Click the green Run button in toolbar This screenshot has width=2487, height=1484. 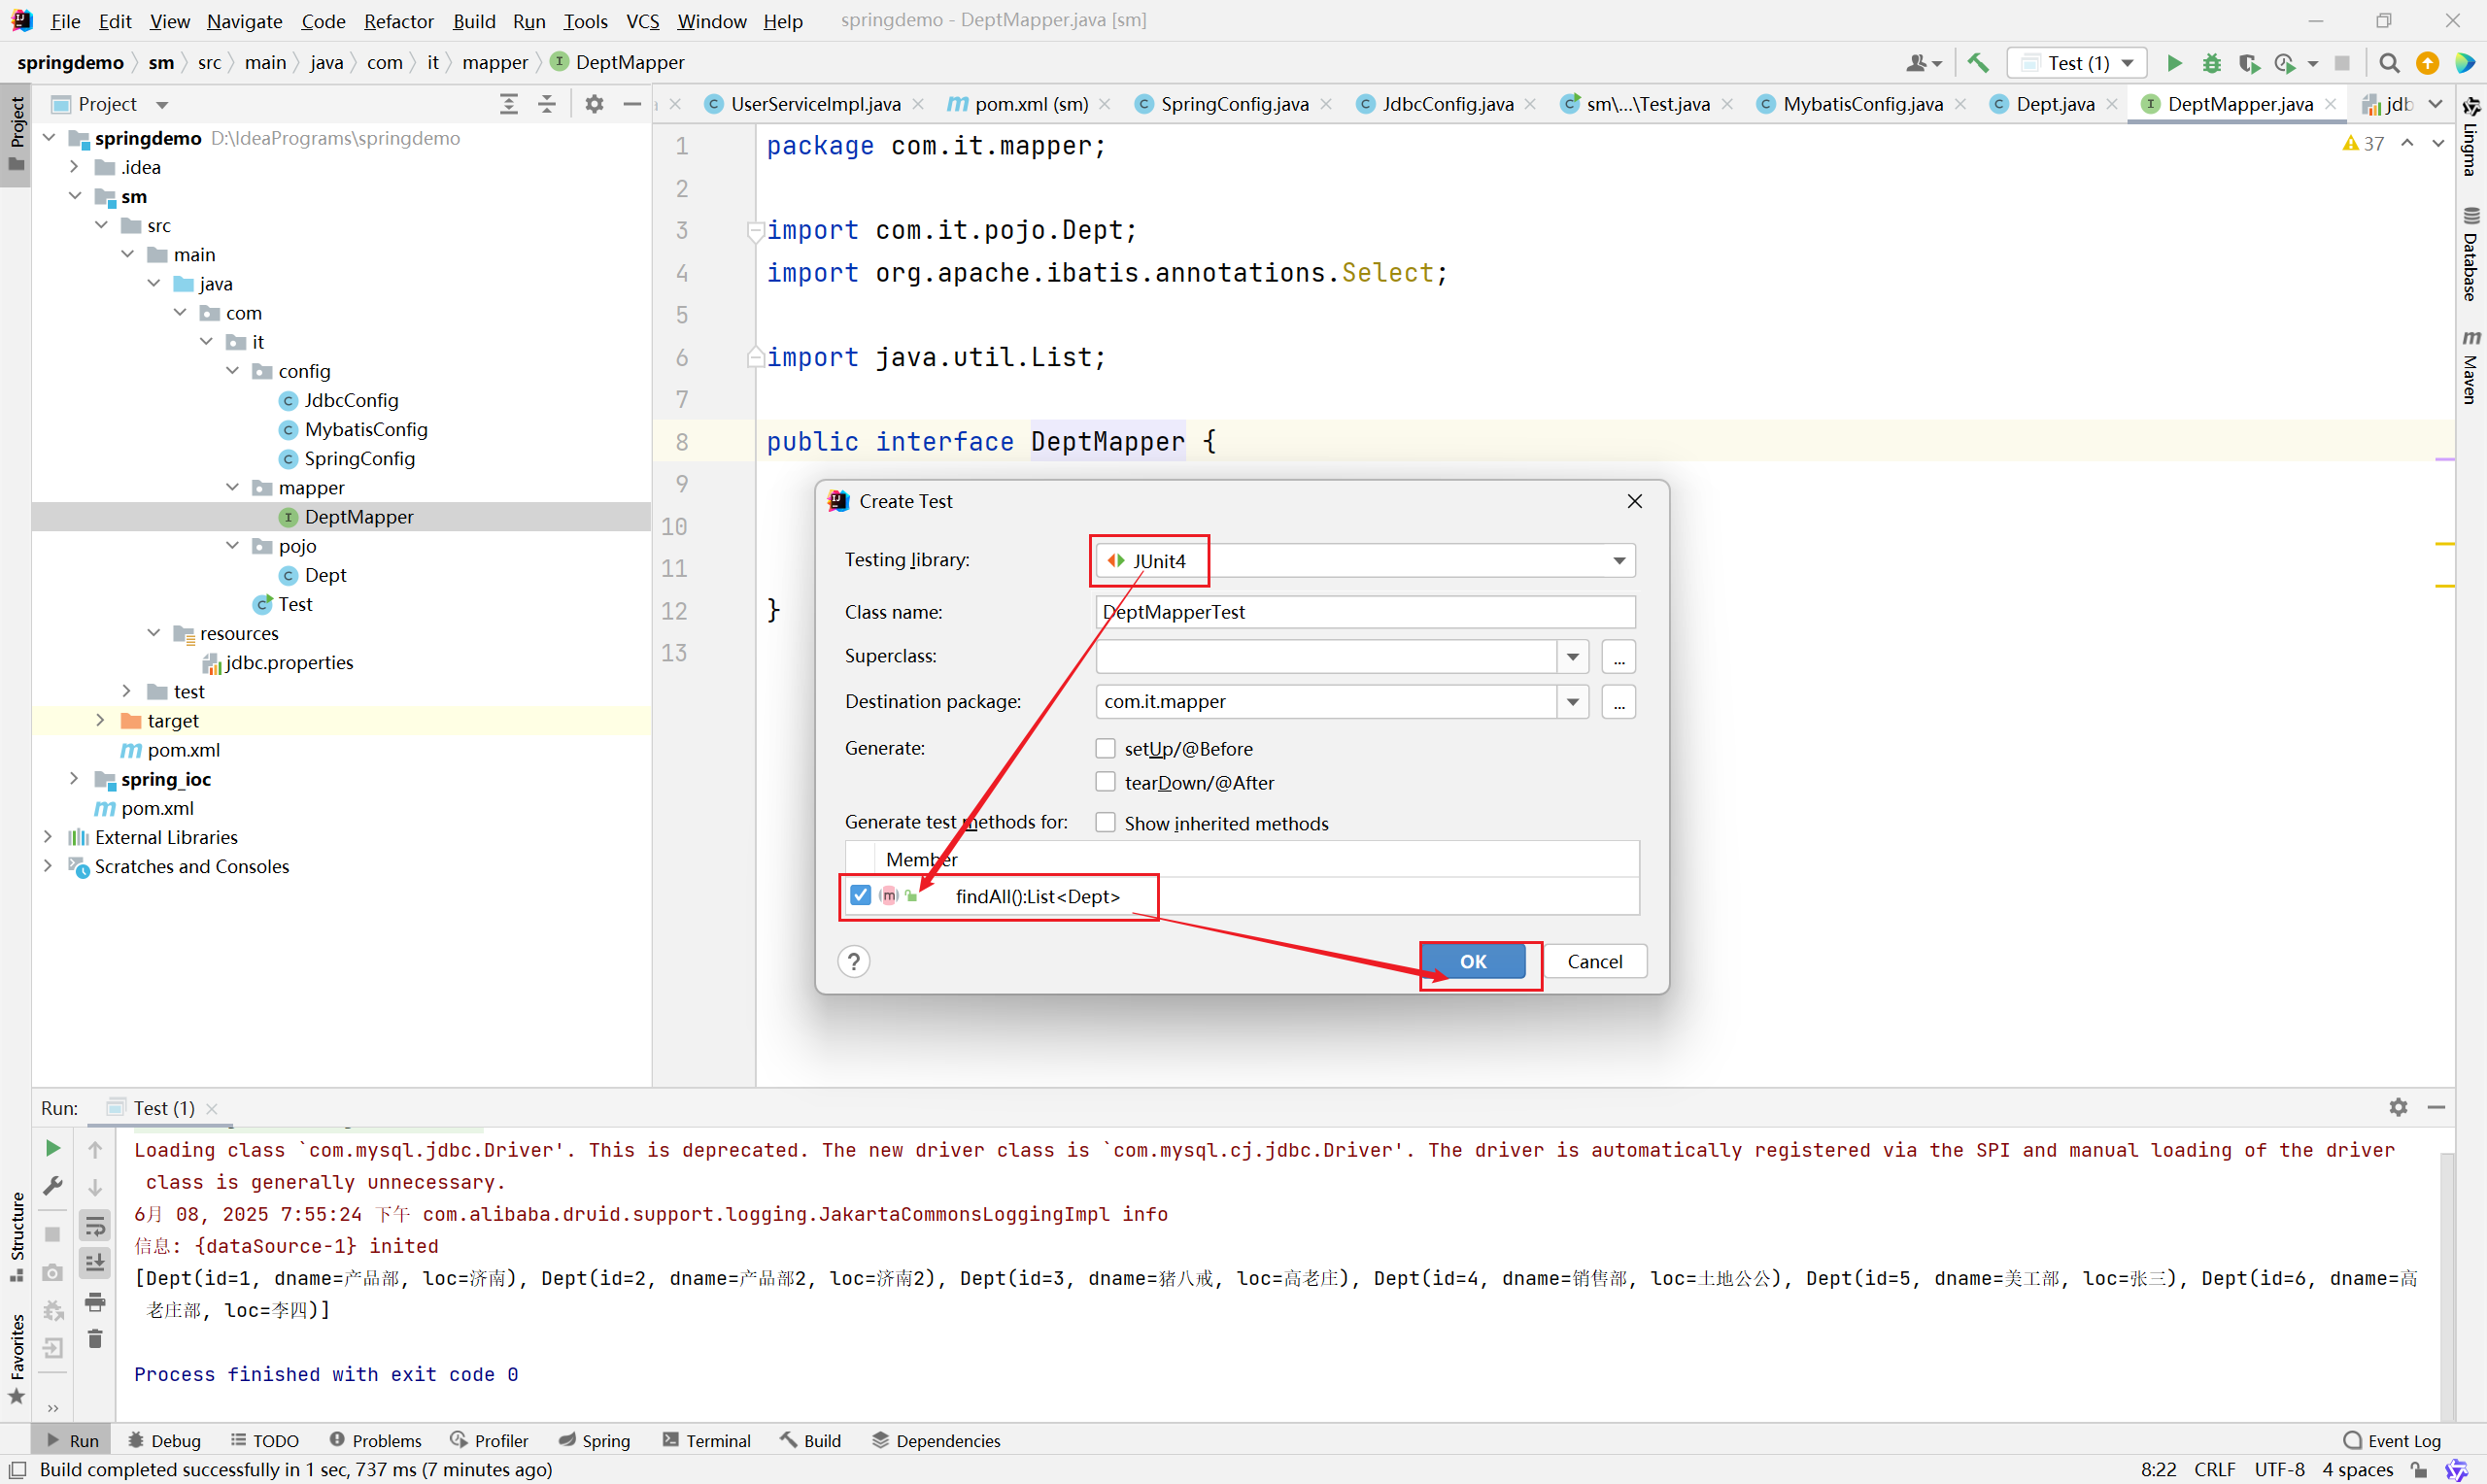(2173, 63)
